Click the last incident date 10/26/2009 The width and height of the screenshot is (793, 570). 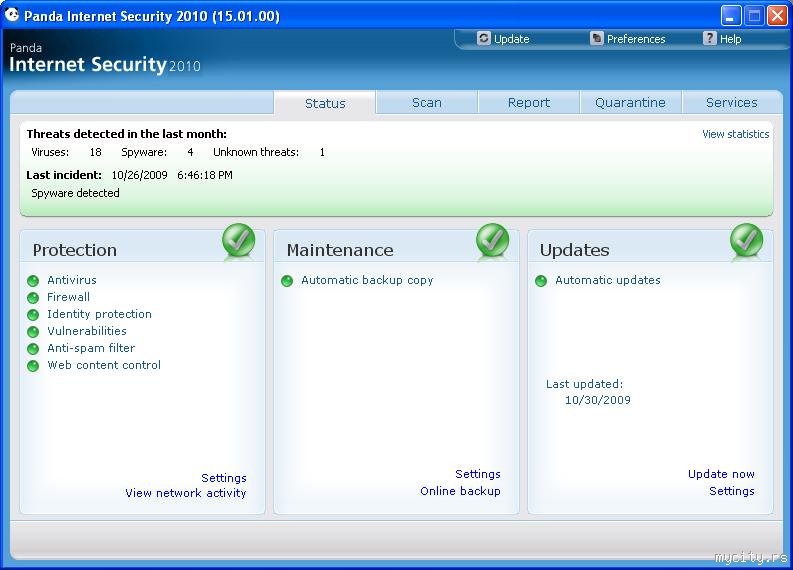pyautogui.click(x=139, y=175)
